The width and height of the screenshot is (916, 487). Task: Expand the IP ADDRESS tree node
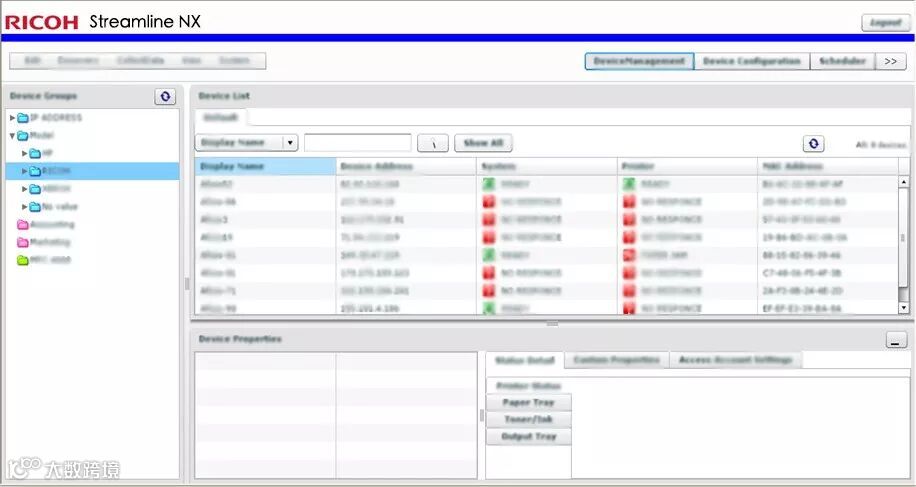(x=12, y=118)
